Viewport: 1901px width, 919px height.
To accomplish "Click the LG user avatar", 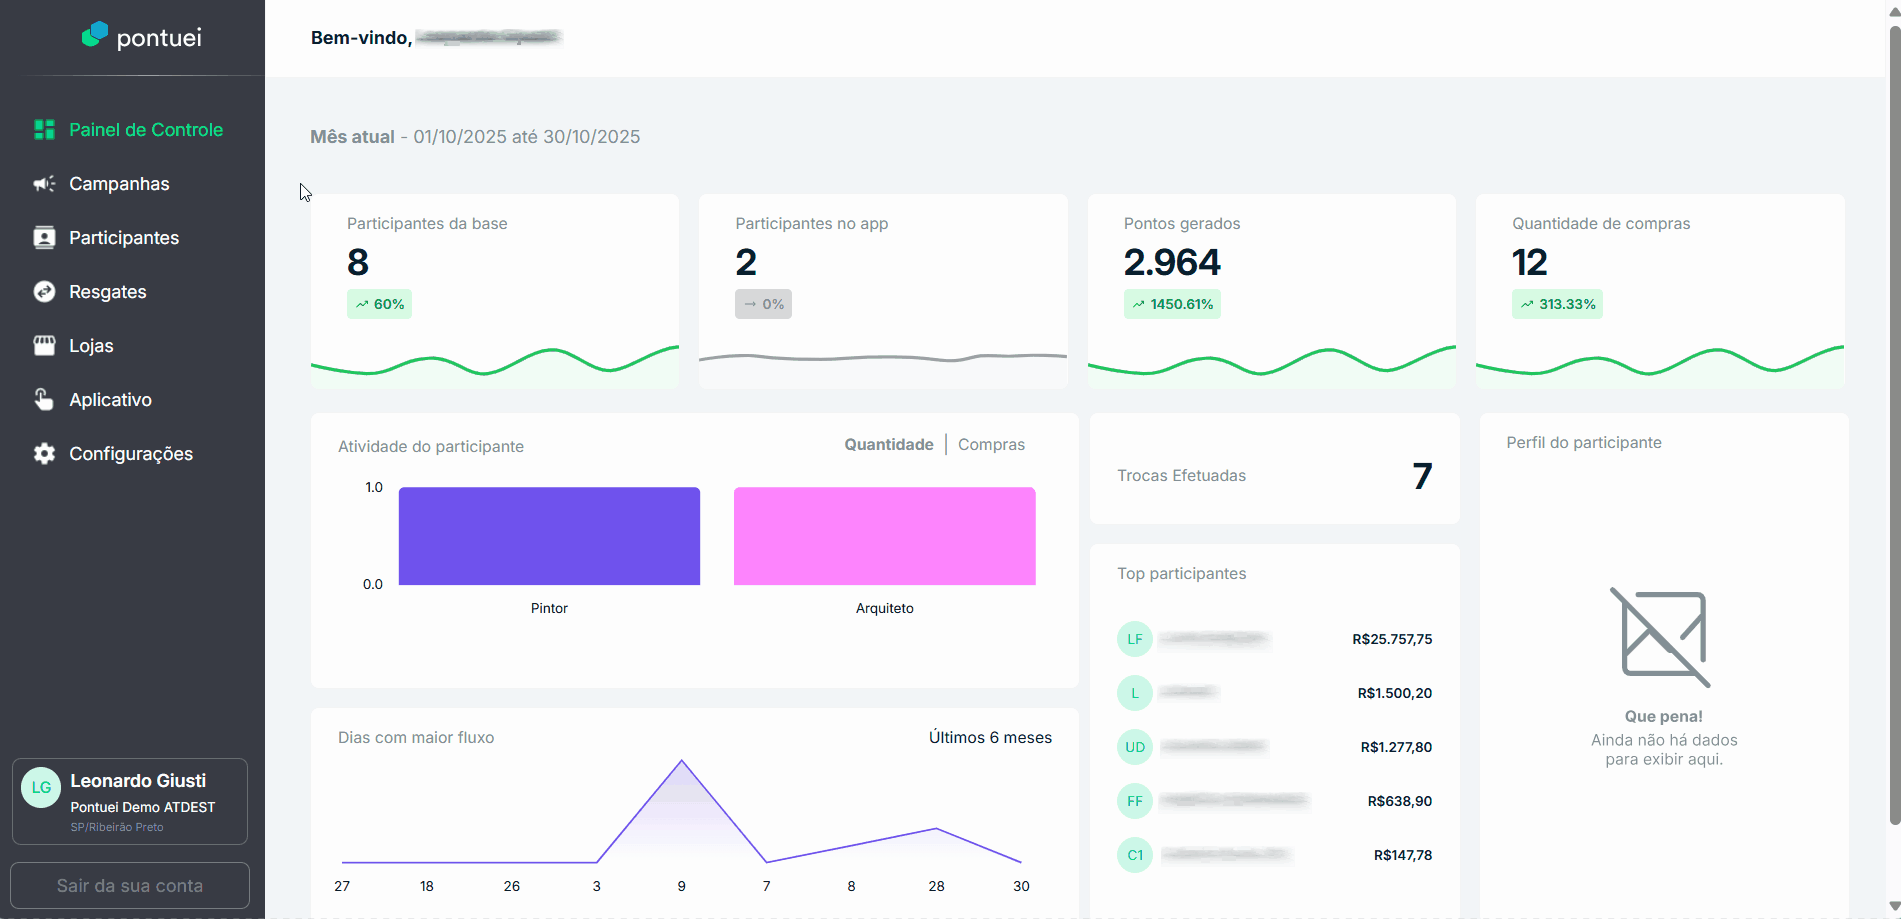I will [41, 788].
